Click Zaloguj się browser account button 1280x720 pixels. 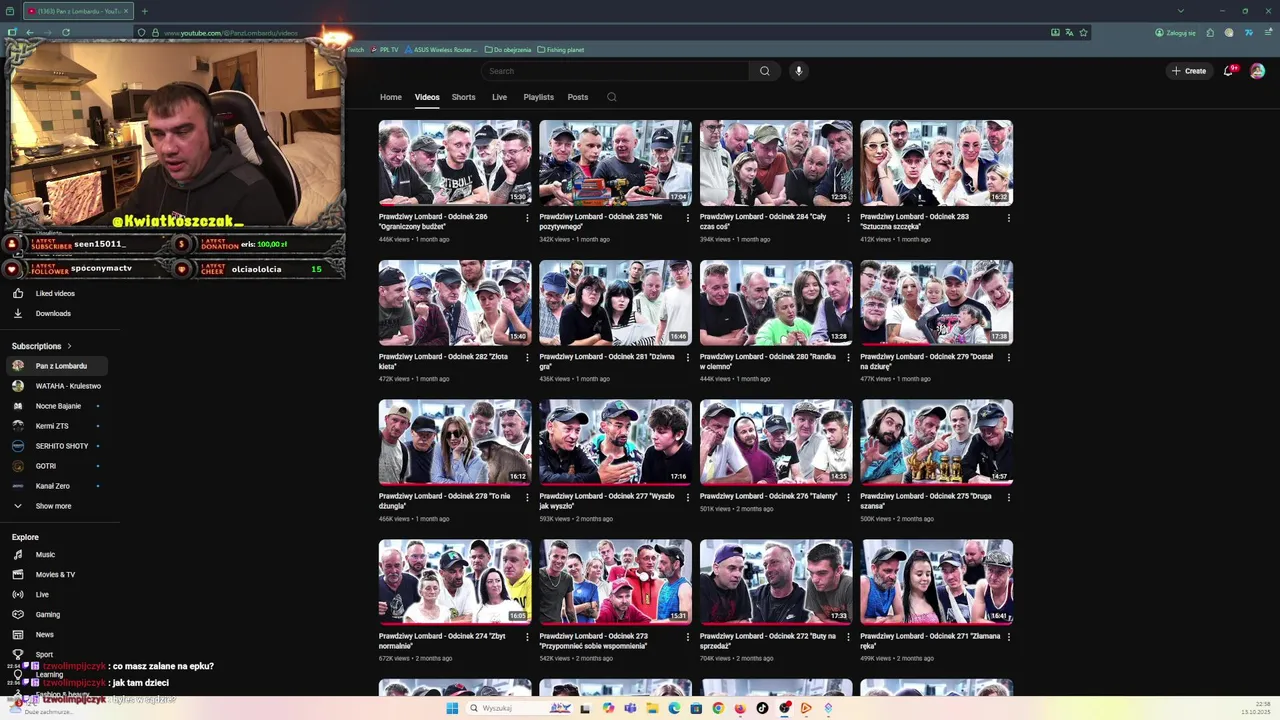[1175, 32]
